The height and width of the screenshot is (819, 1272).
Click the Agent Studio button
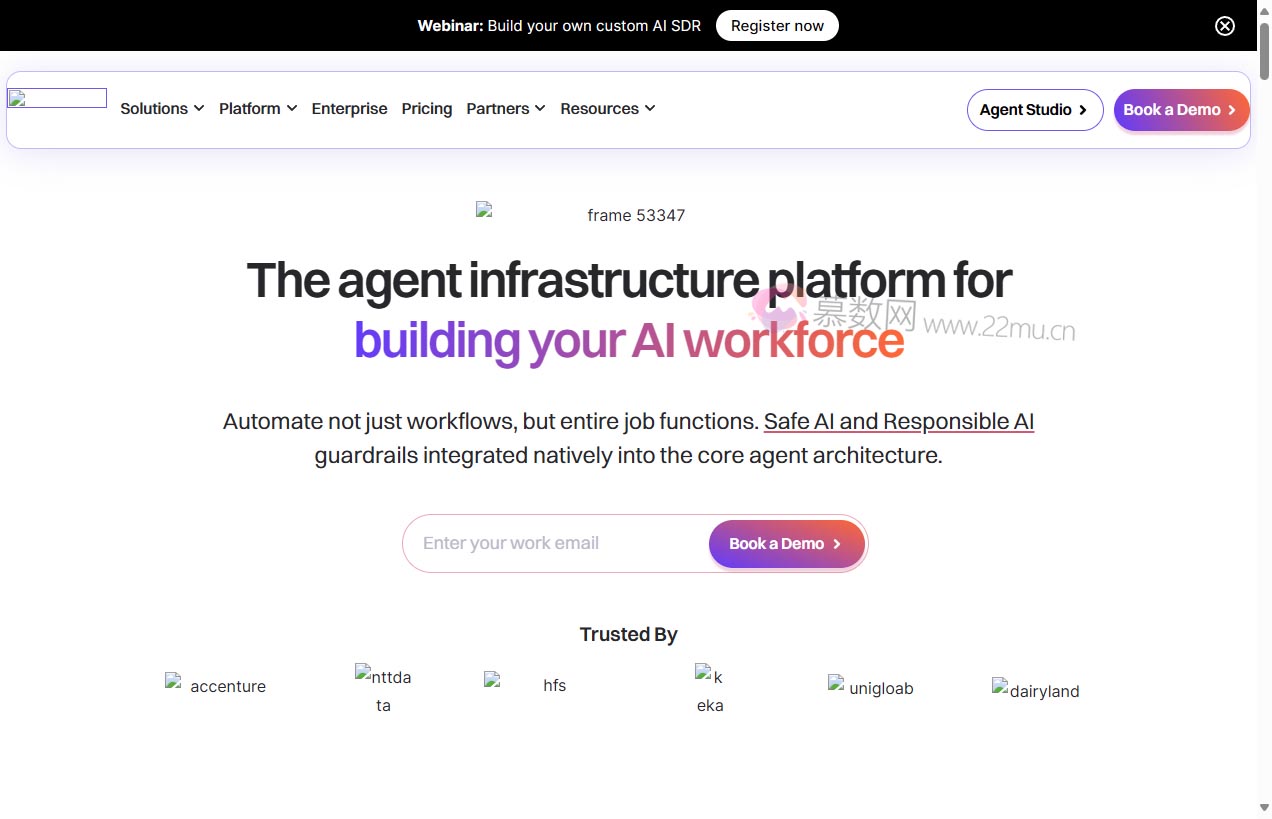pyautogui.click(x=1035, y=110)
